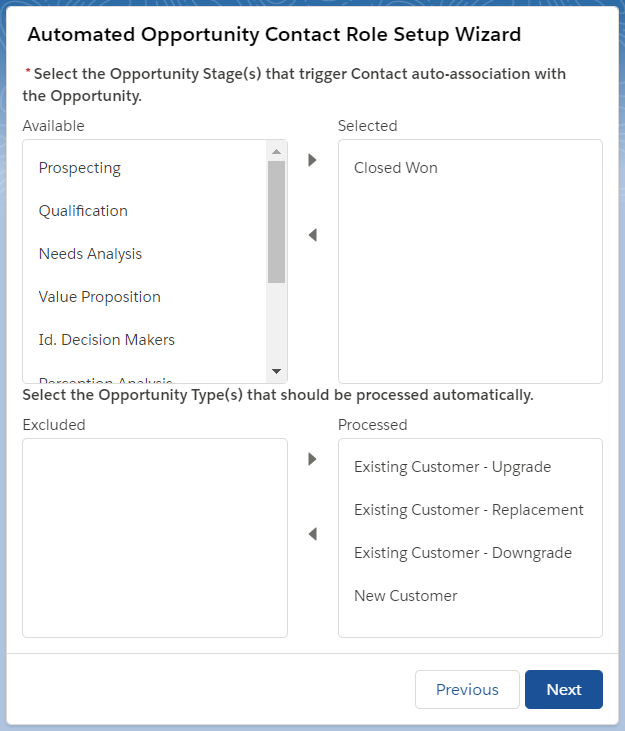Image resolution: width=625 pixels, height=731 pixels.
Task: Select Existing Customer - Upgrade type
Action: pos(452,467)
